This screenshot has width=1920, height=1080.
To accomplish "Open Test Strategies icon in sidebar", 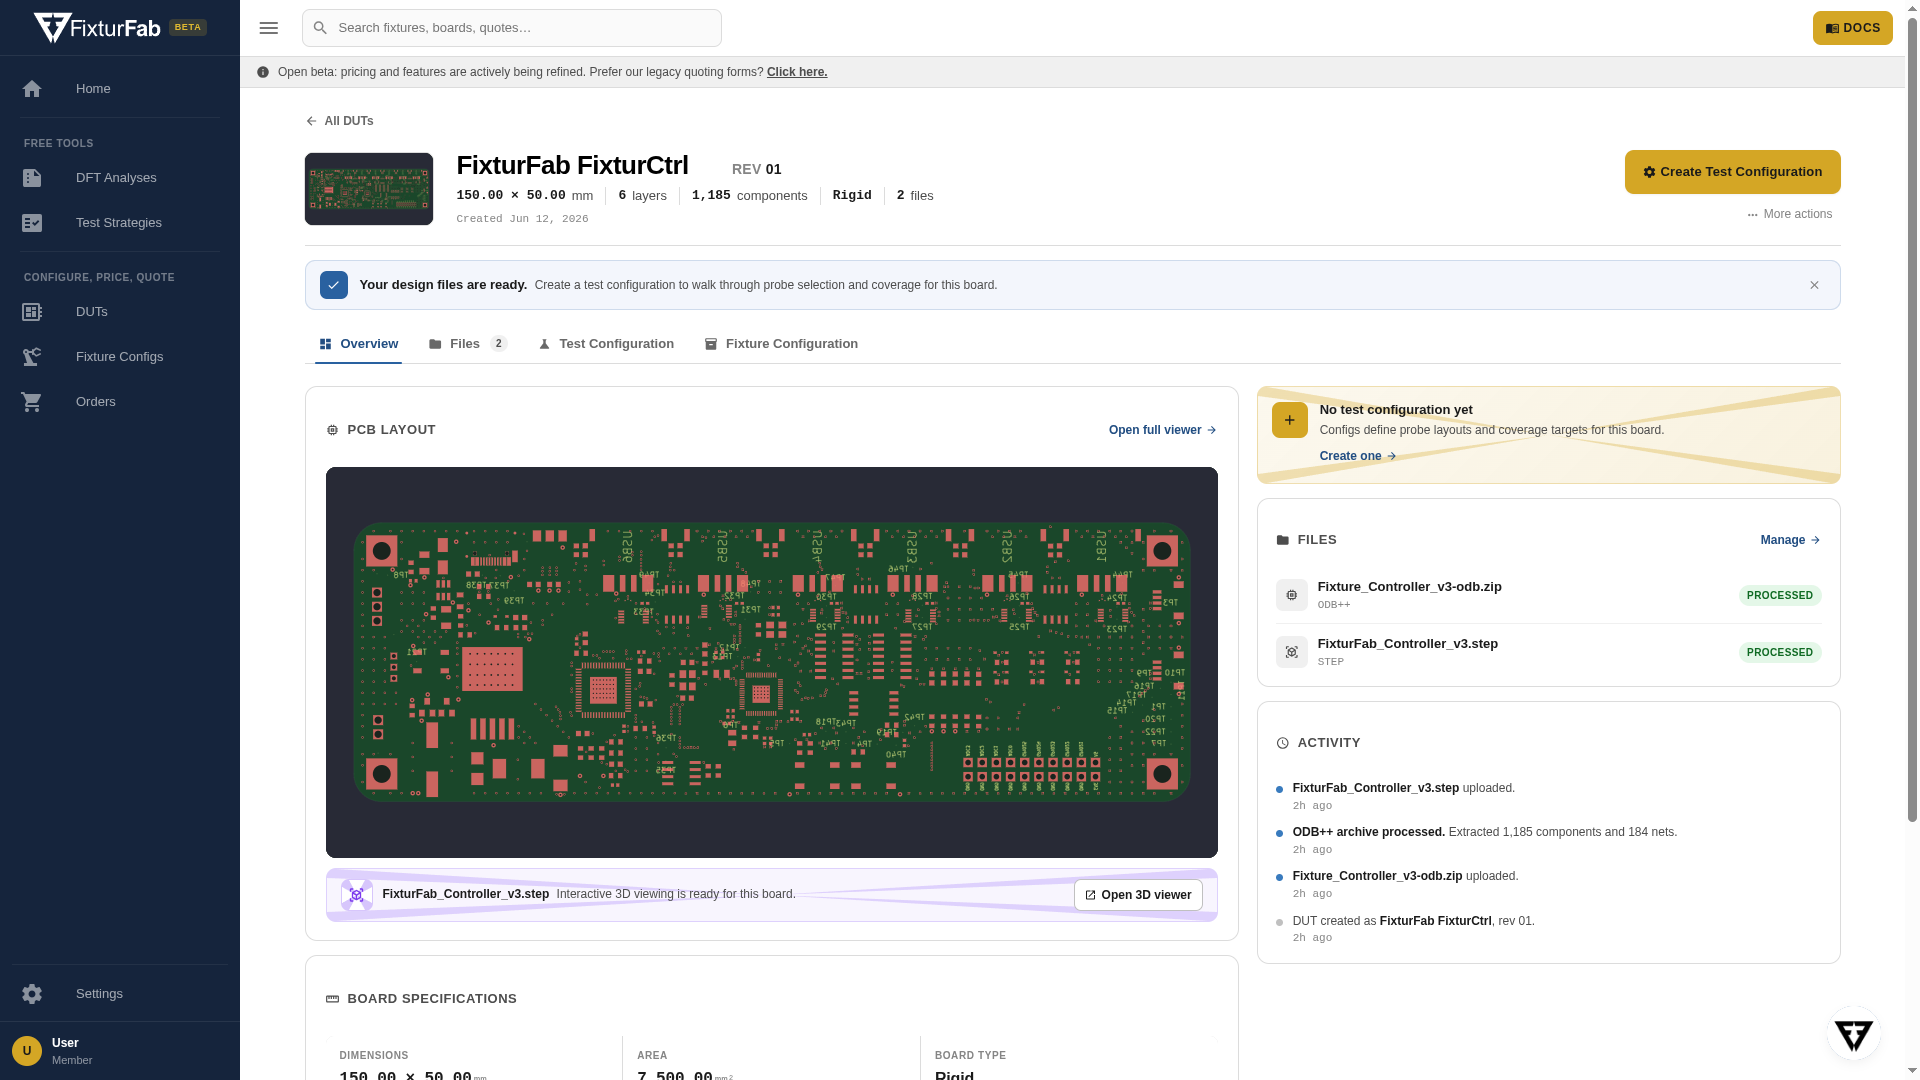I will (32, 223).
